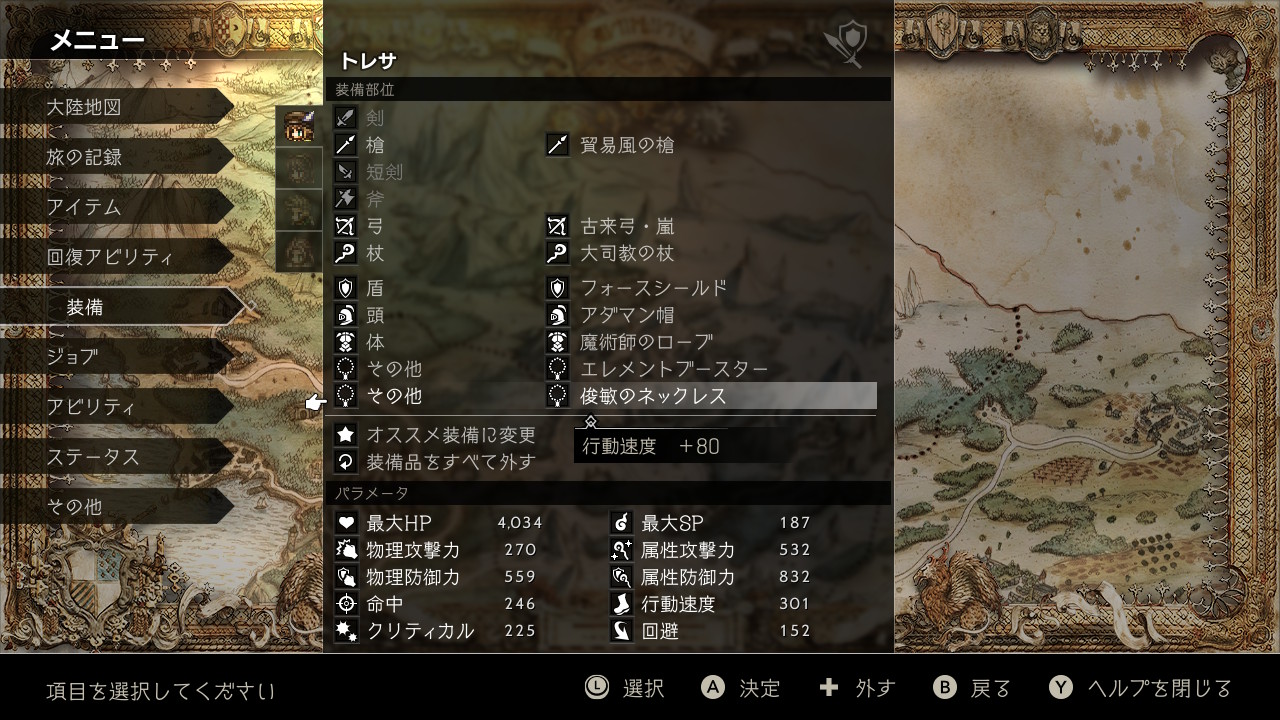Image resolution: width=1280 pixels, height=720 pixels.
Task: Click the shield (盾) slot icon
Action: click(345, 288)
